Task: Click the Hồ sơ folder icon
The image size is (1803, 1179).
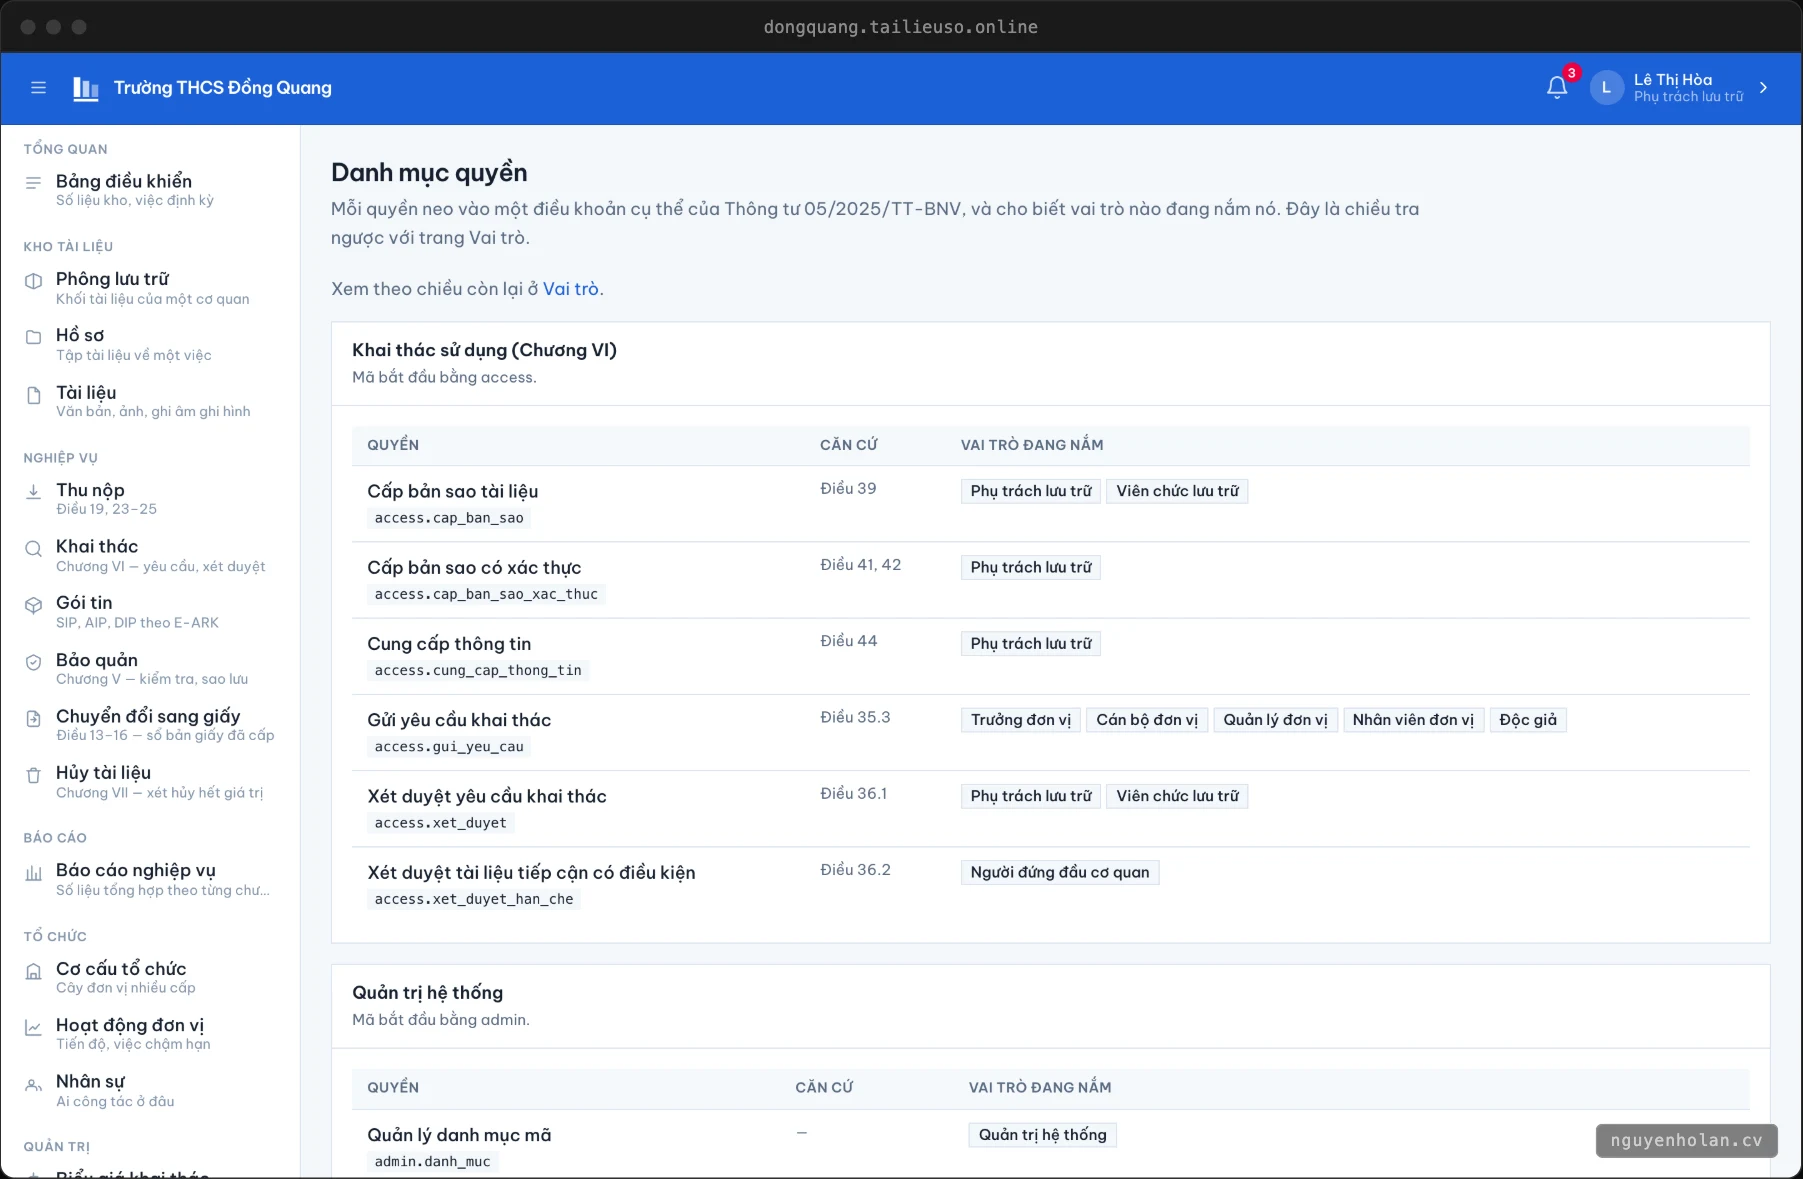Action: click(34, 337)
